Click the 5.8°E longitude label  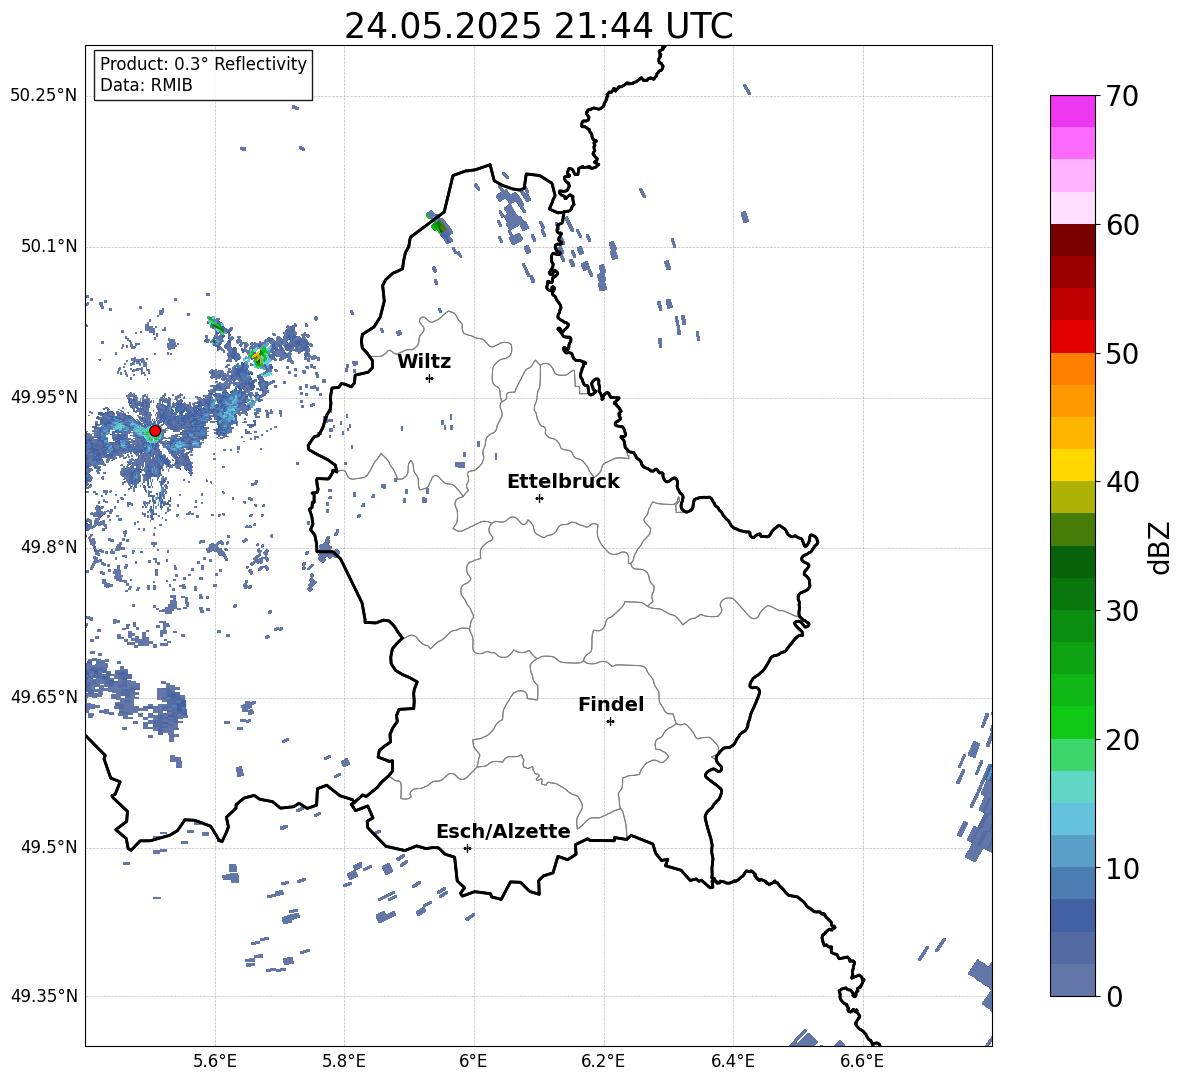[x=344, y=1061]
